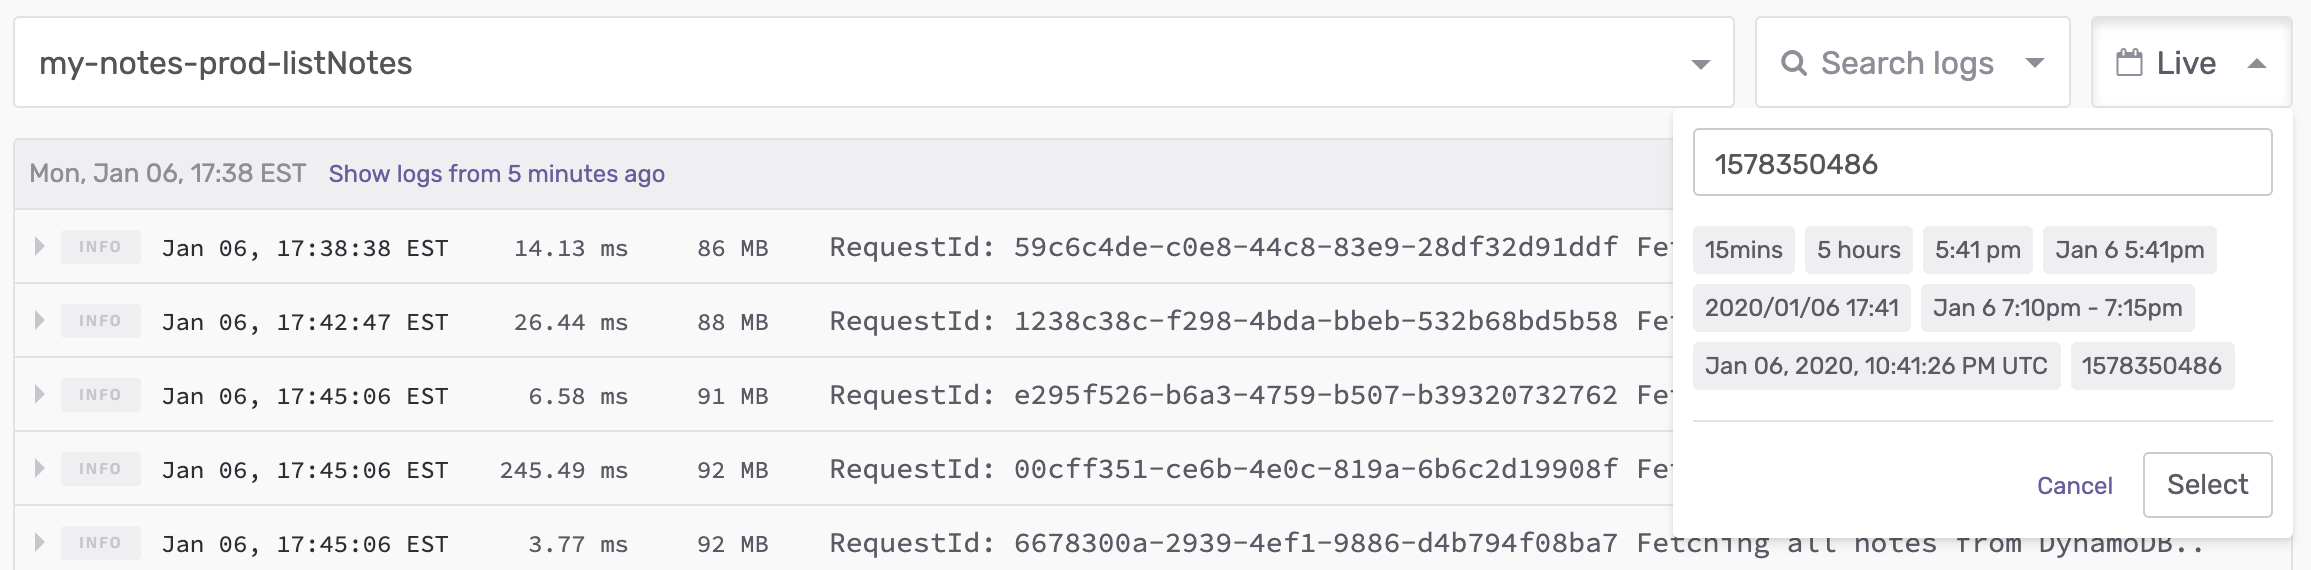Image resolution: width=2311 pixels, height=570 pixels.
Task: Select the 2020/01/06 17:41 example
Action: [x=1801, y=308]
